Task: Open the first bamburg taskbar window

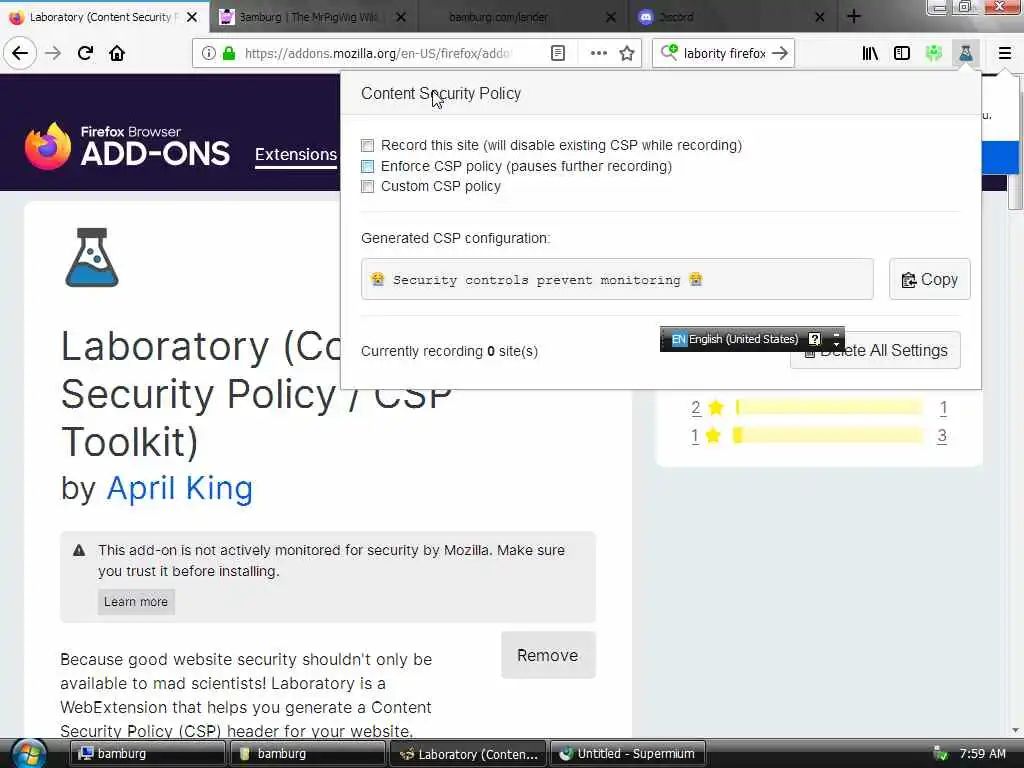Action: click(148, 754)
